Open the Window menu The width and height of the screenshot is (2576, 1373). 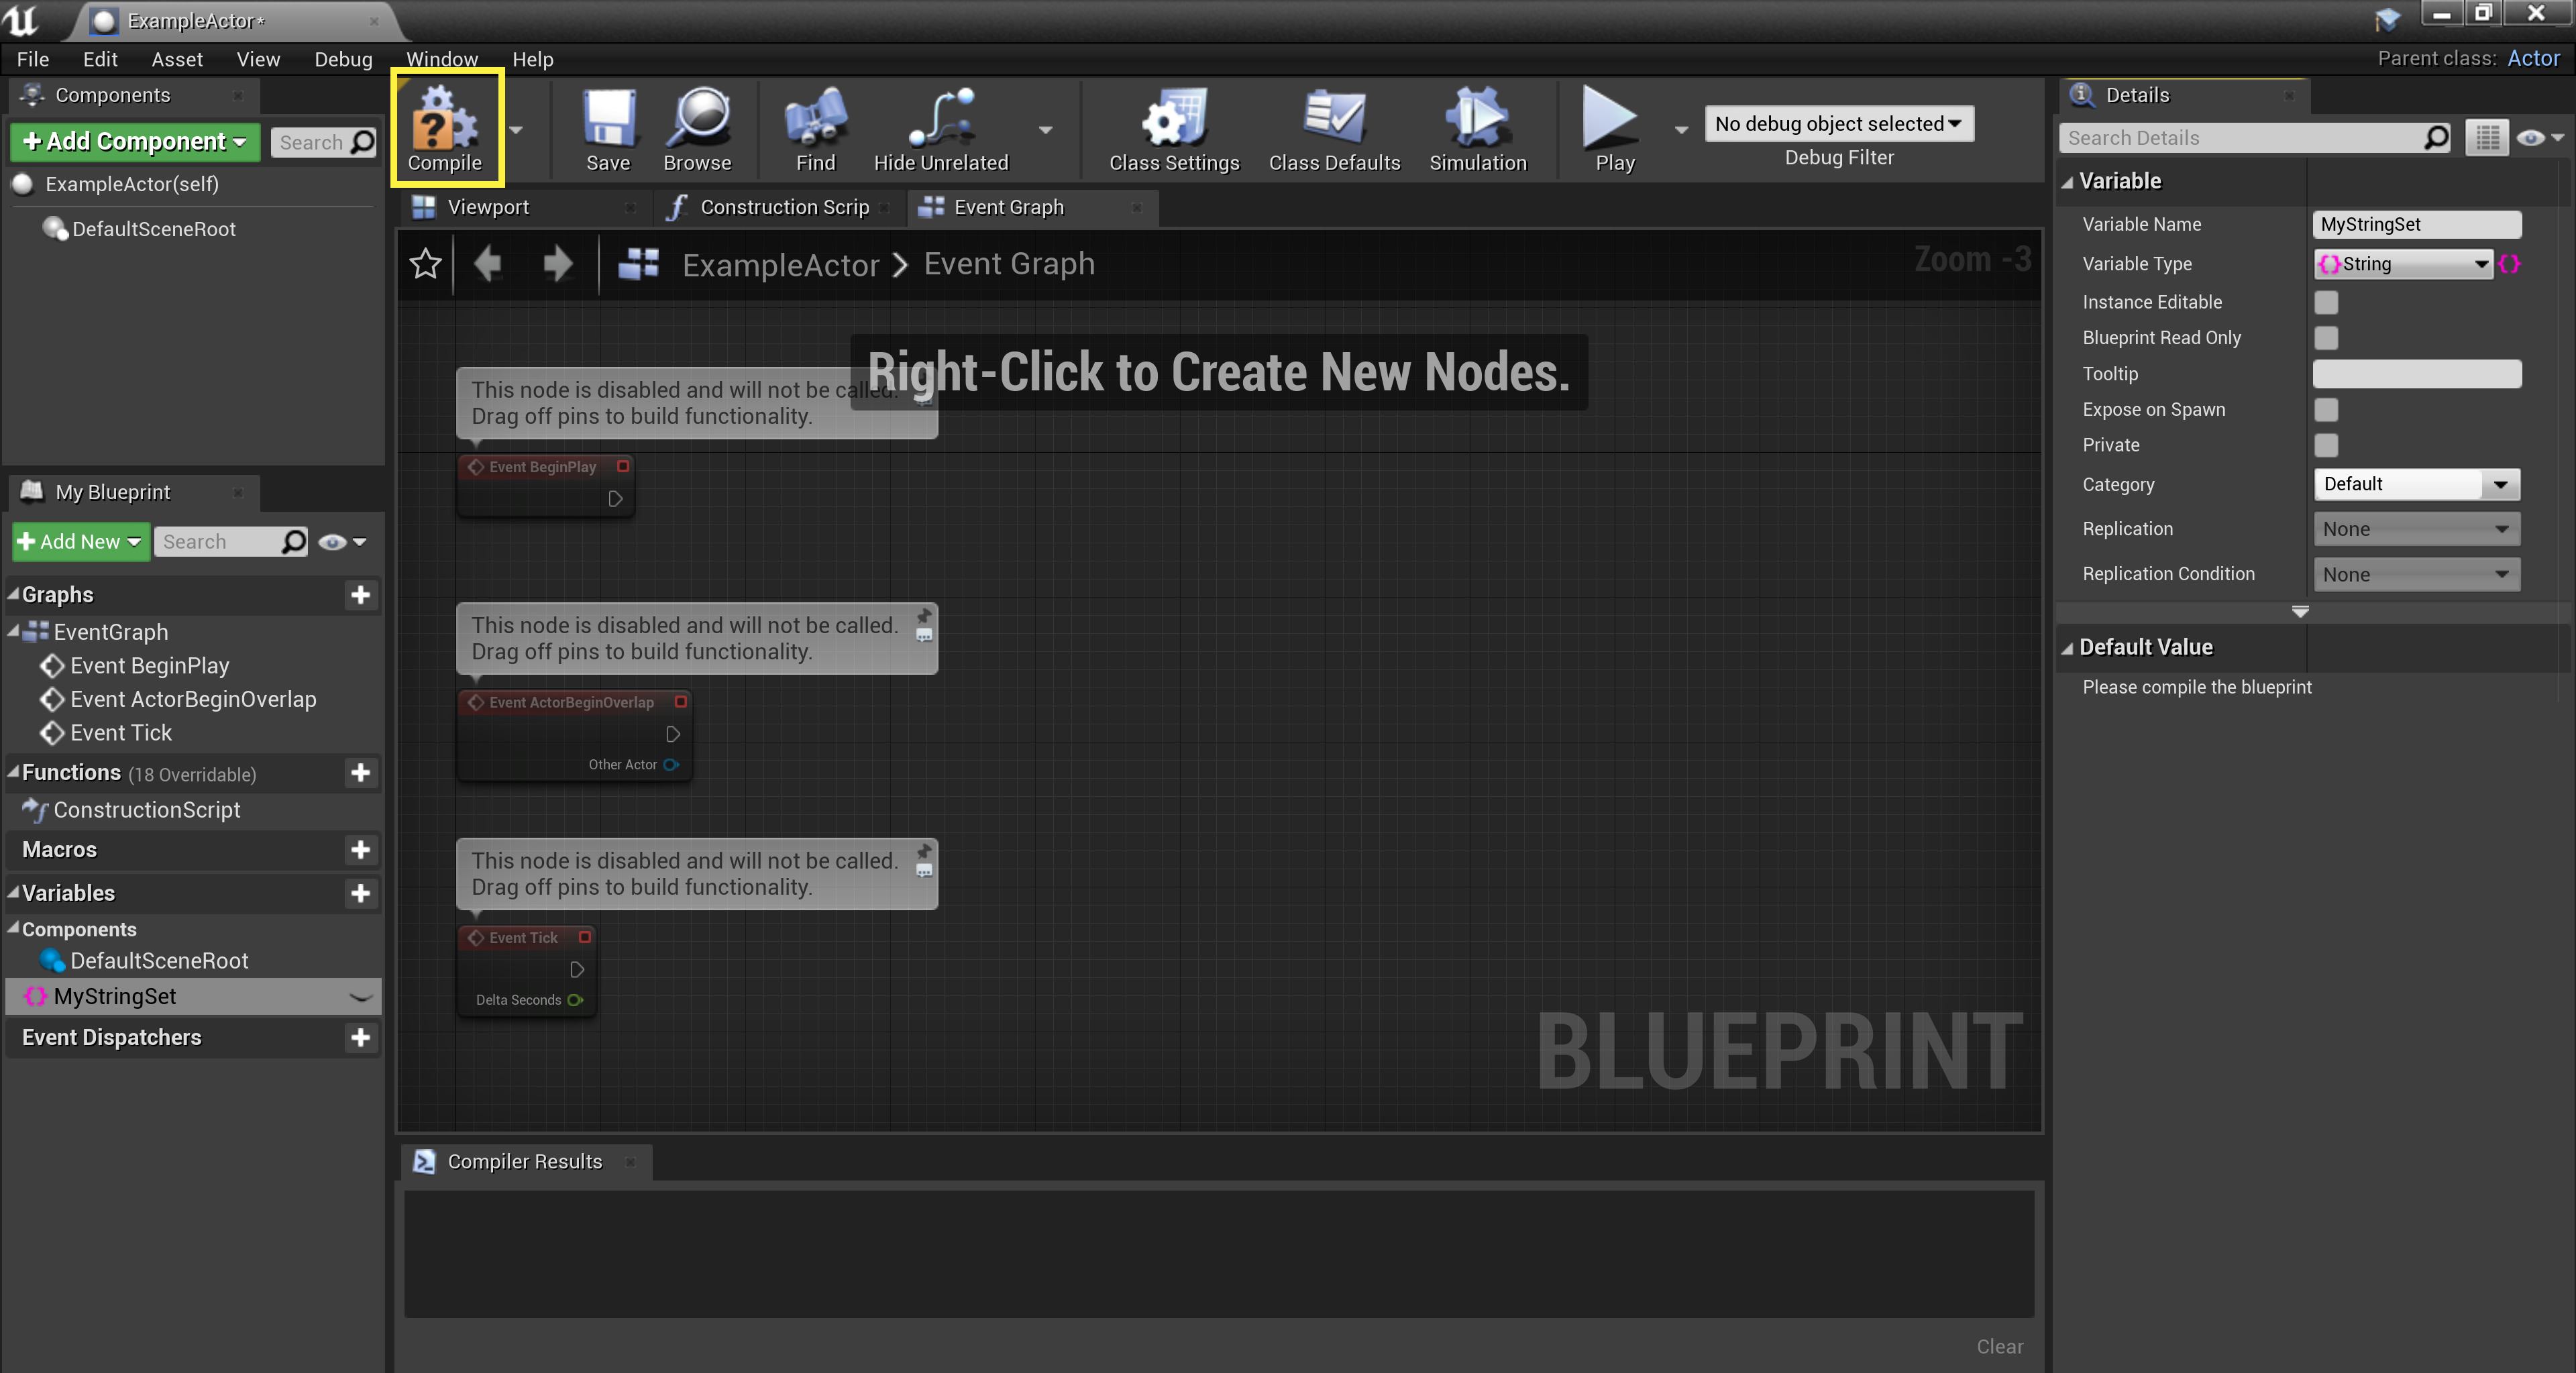pyautogui.click(x=442, y=59)
